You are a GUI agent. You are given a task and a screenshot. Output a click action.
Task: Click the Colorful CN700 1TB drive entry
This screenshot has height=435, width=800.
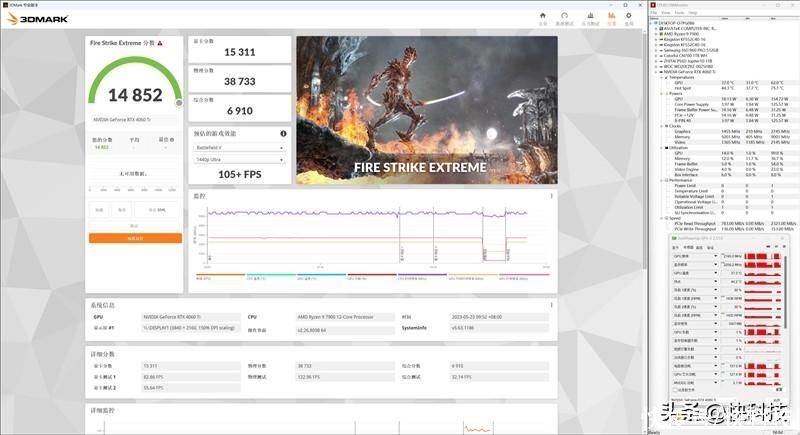click(x=685, y=56)
